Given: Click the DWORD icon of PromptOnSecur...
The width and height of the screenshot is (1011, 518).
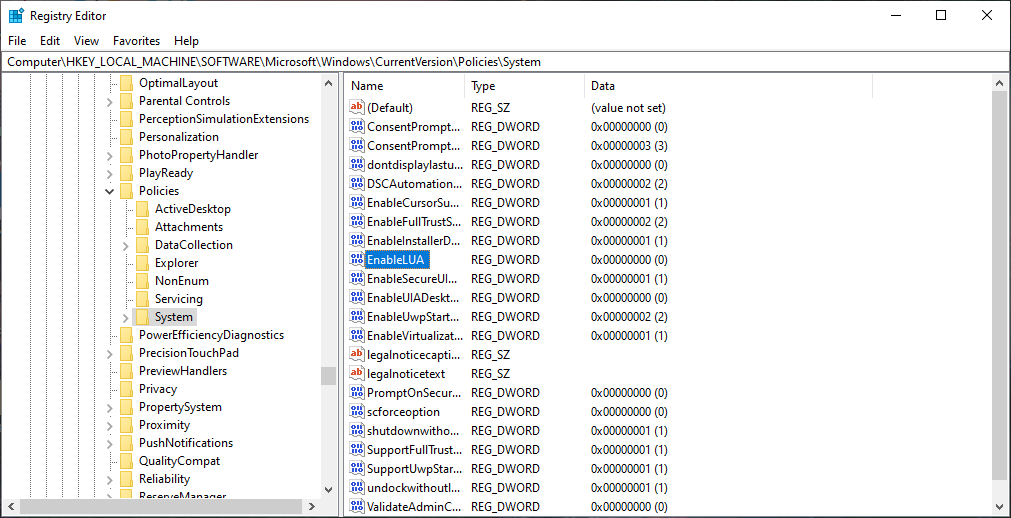Looking at the screenshot, I should click(x=357, y=392).
